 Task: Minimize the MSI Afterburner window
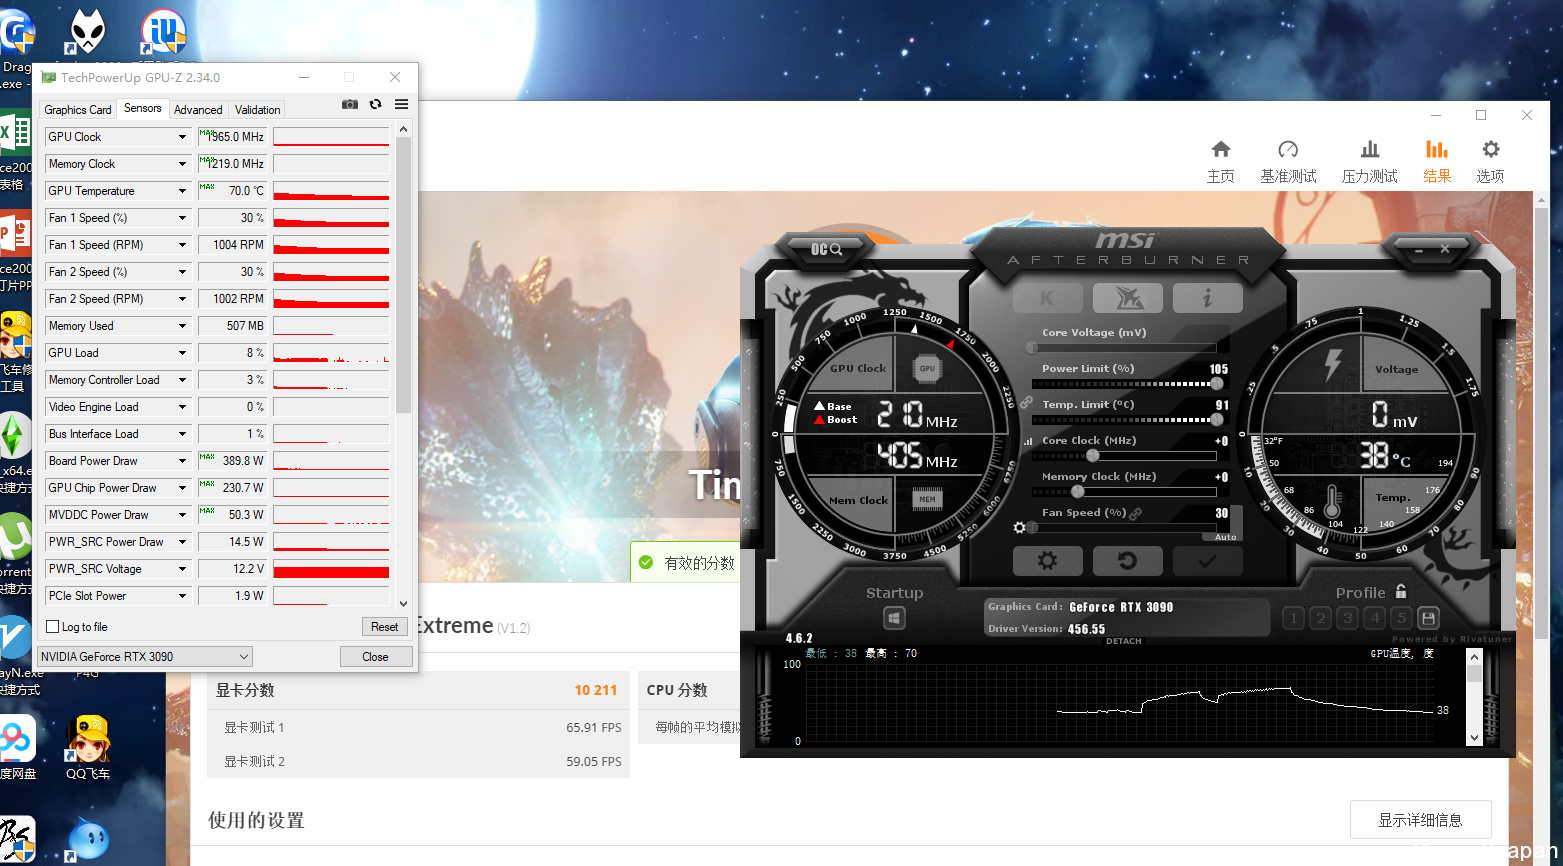click(x=1419, y=249)
